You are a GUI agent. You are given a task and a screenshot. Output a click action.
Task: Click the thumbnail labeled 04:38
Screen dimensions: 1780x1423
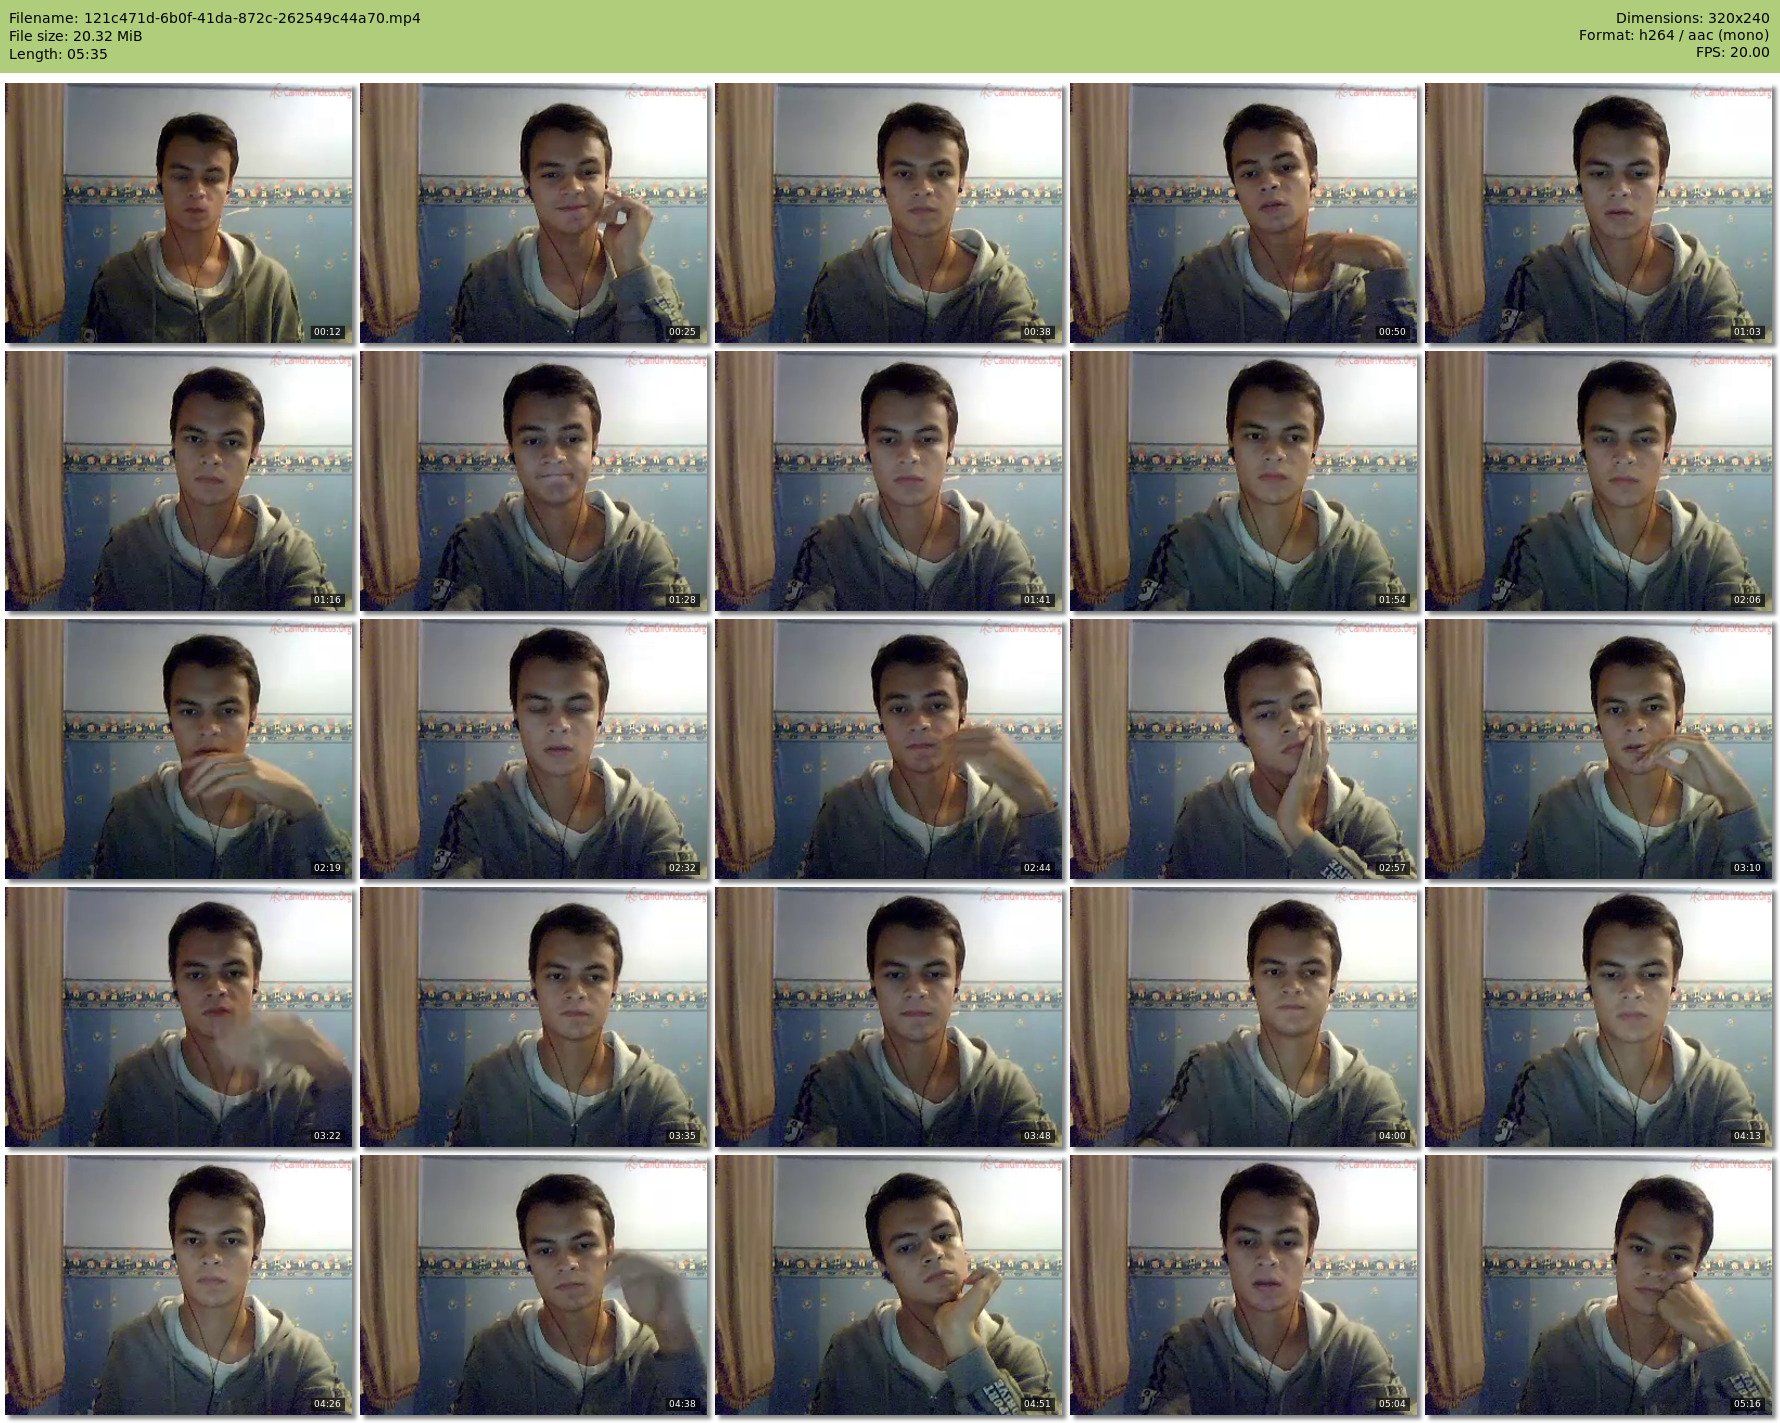coord(534,1285)
